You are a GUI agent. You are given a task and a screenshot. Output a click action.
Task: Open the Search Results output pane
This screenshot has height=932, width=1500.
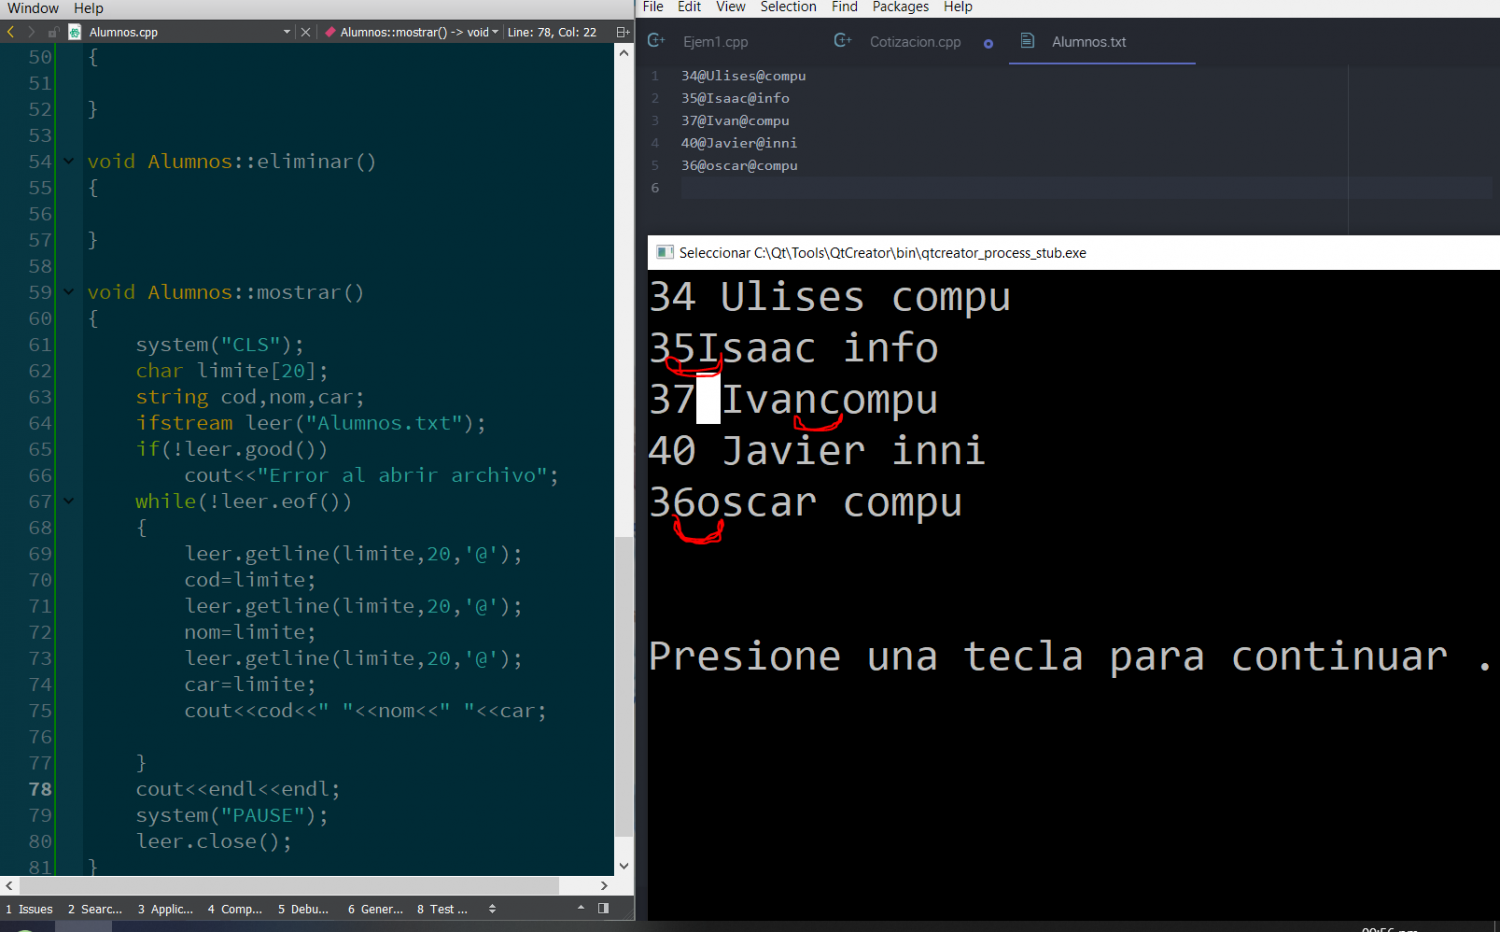95,909
